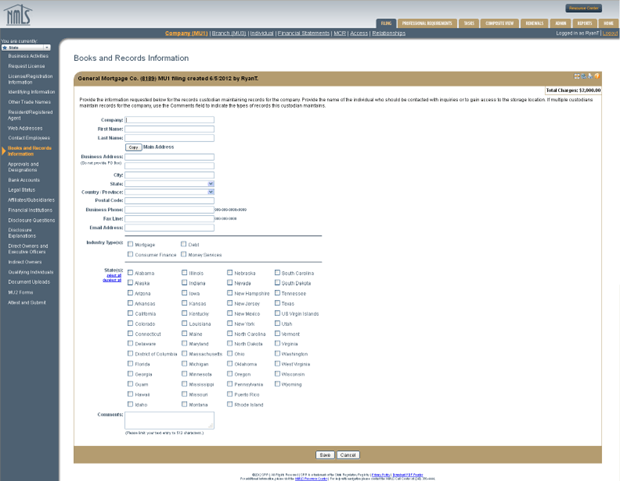Open the Company (MU1) link

coord(186,33)
